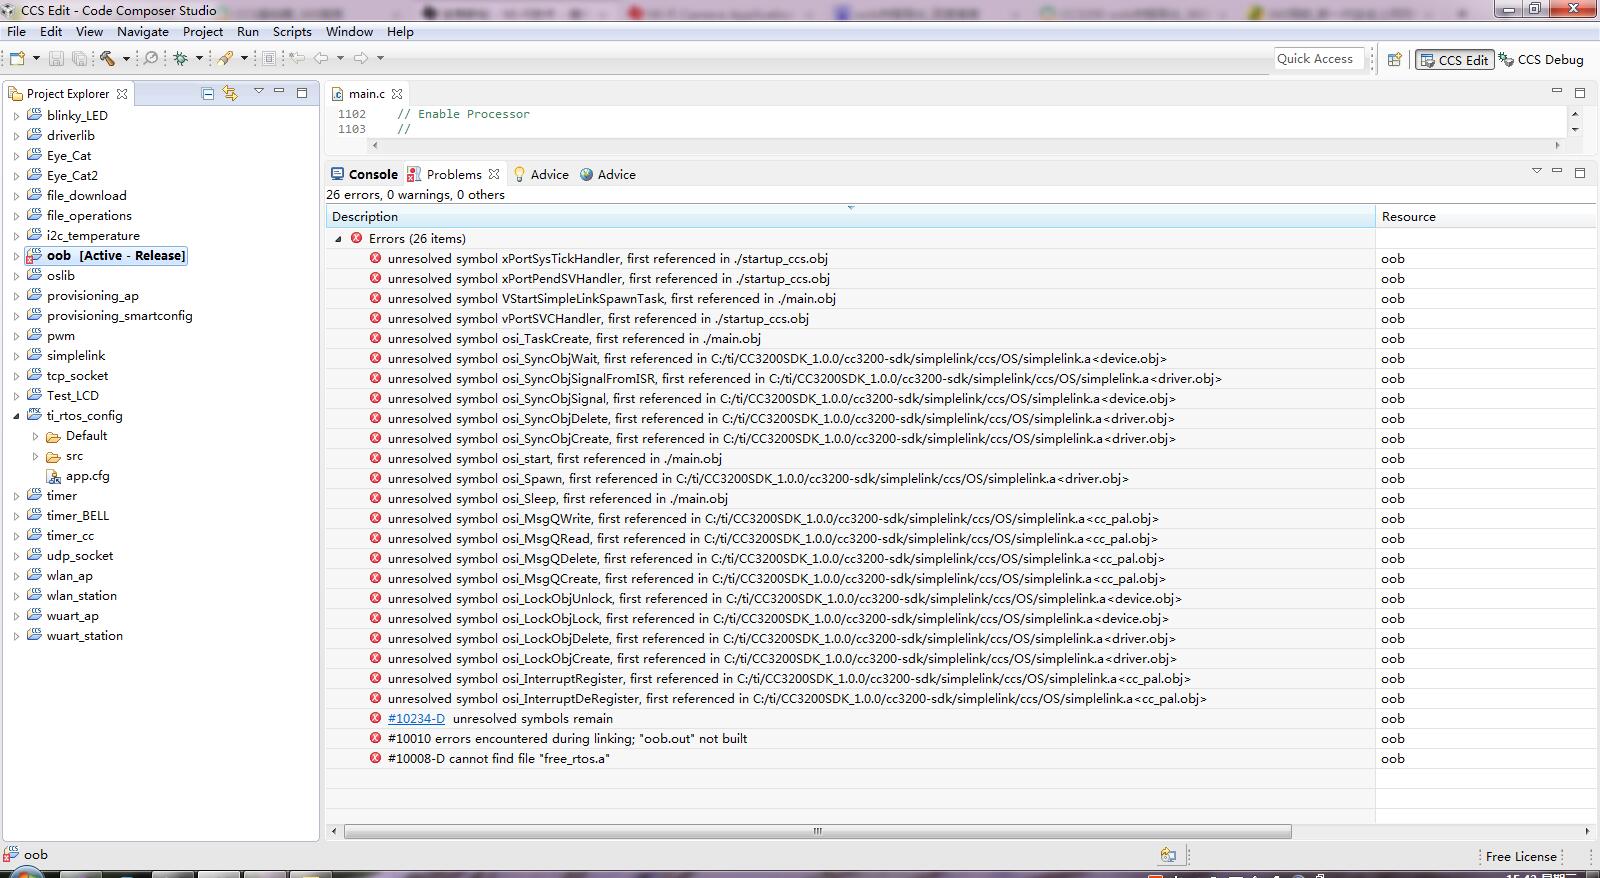Maximize the Project Explorer panel
Image resolution: width=1600 pixels, height=878 pixels.
click(x=301, y=92)
